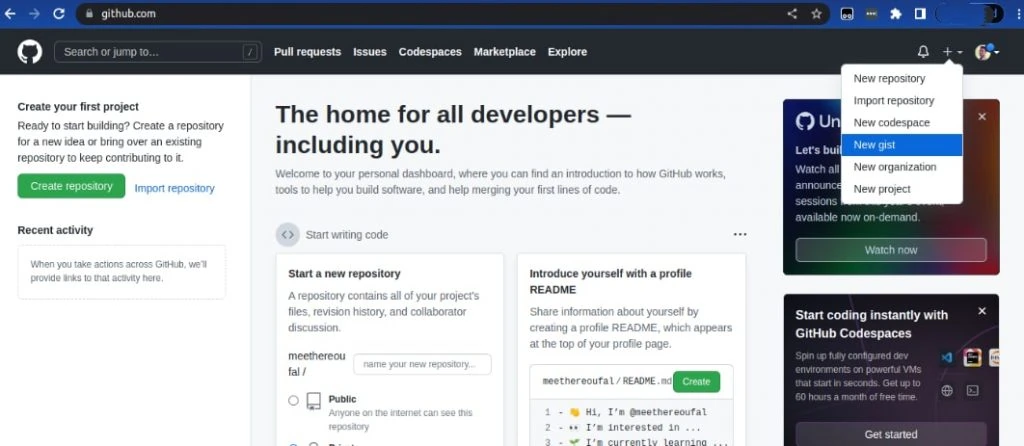
Task: Open the three-dot menu of Start writing code
Action: [739, 234]
